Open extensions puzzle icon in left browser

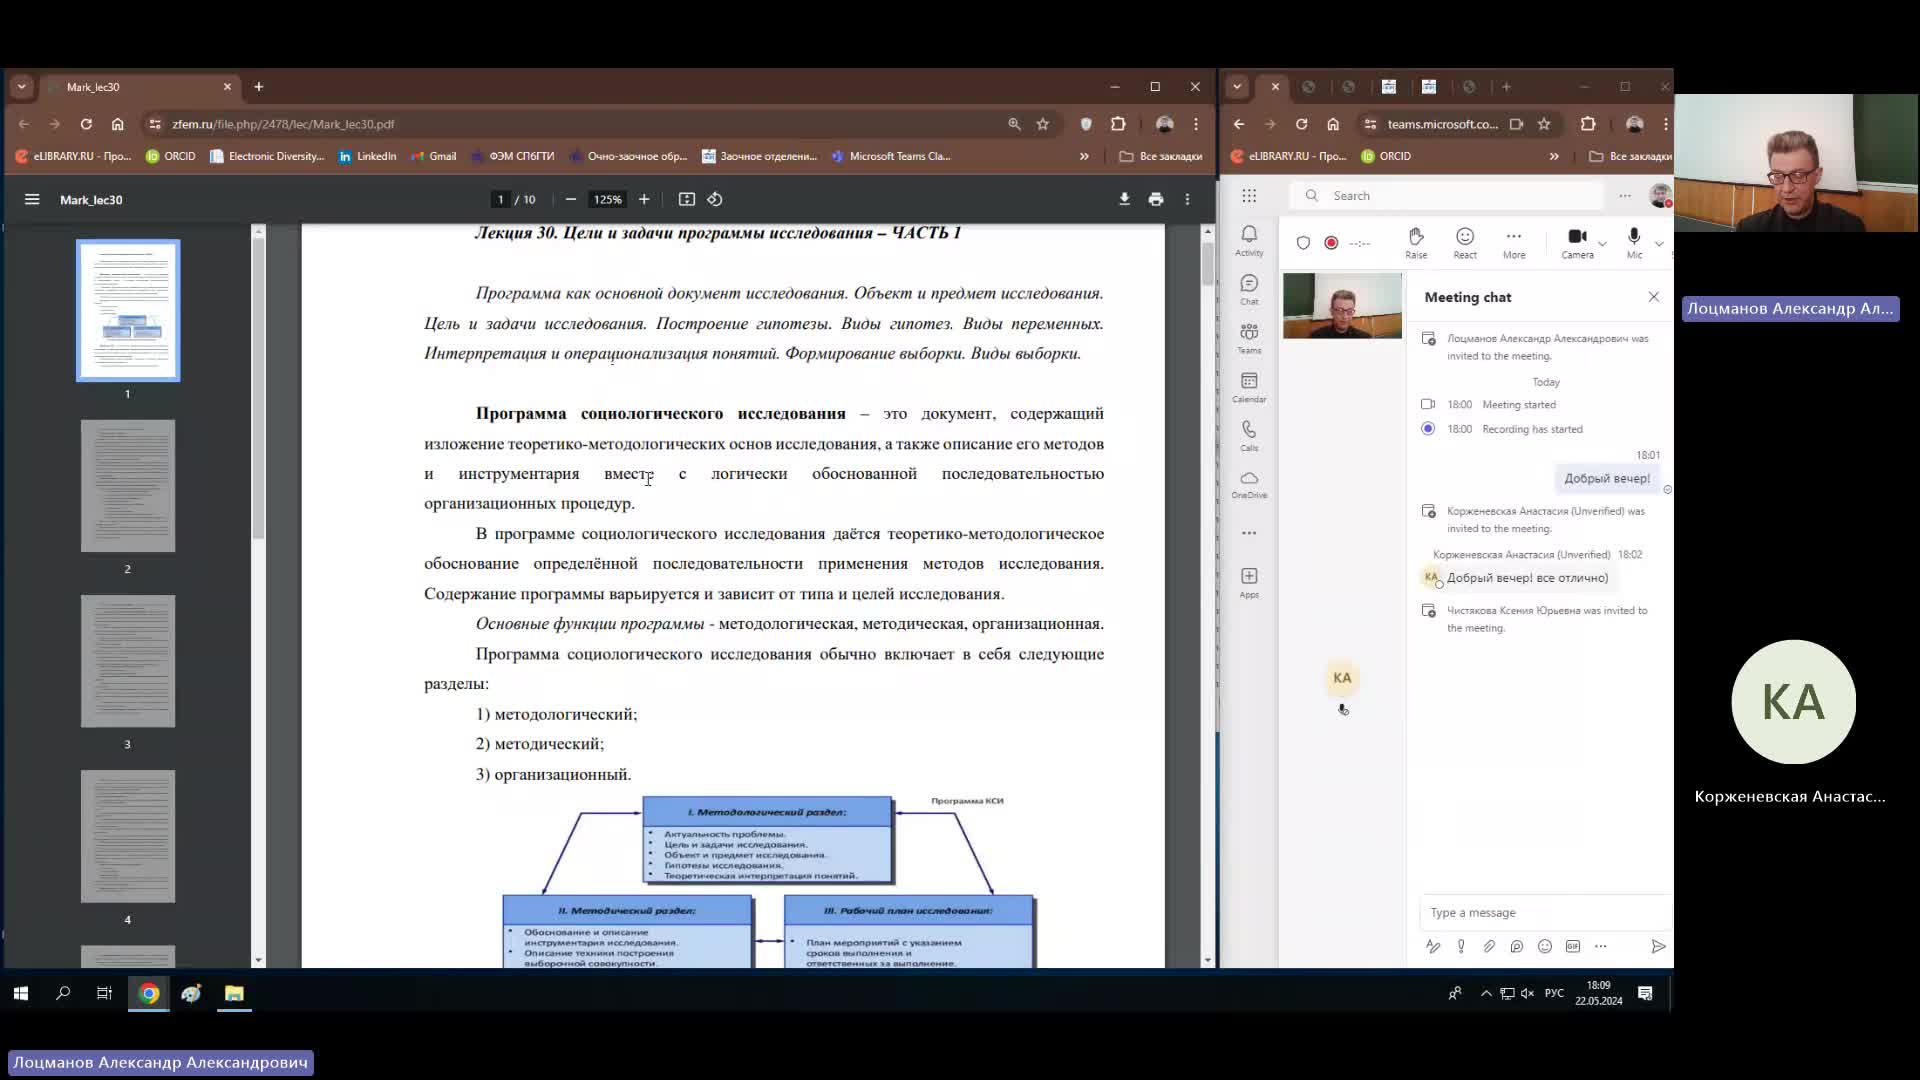pyautogui.click(x=1118, y=124)
